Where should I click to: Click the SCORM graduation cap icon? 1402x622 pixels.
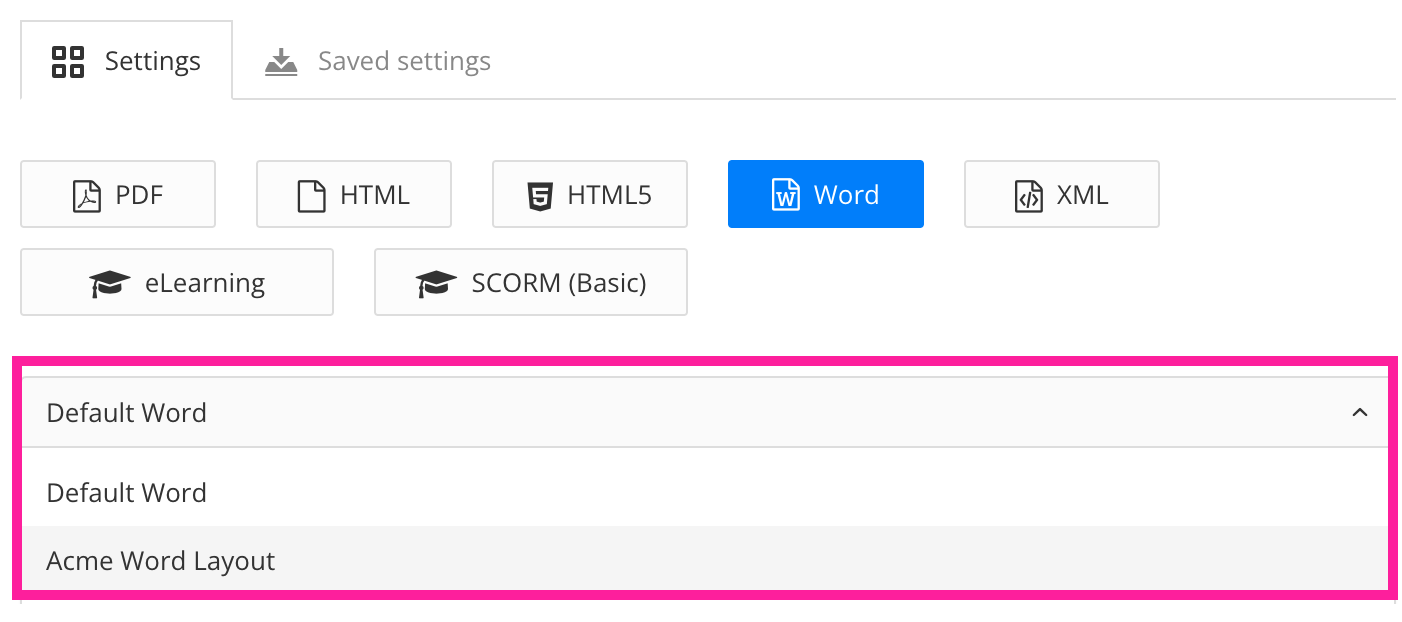436,282
